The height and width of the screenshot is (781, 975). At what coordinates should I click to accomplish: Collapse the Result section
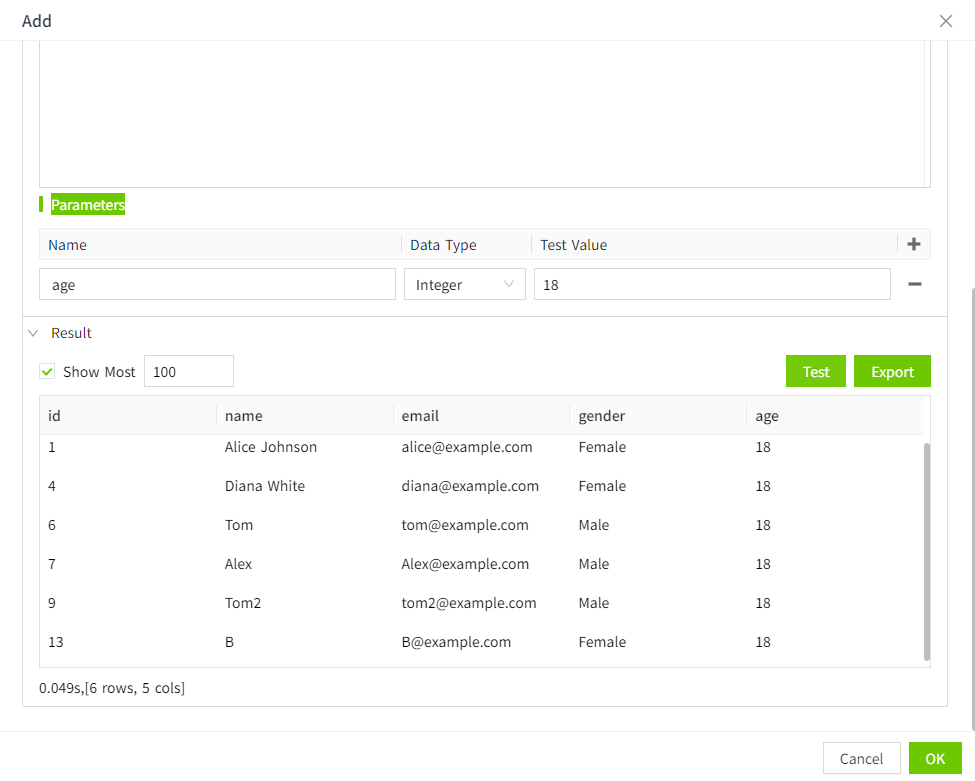[33, 333]
